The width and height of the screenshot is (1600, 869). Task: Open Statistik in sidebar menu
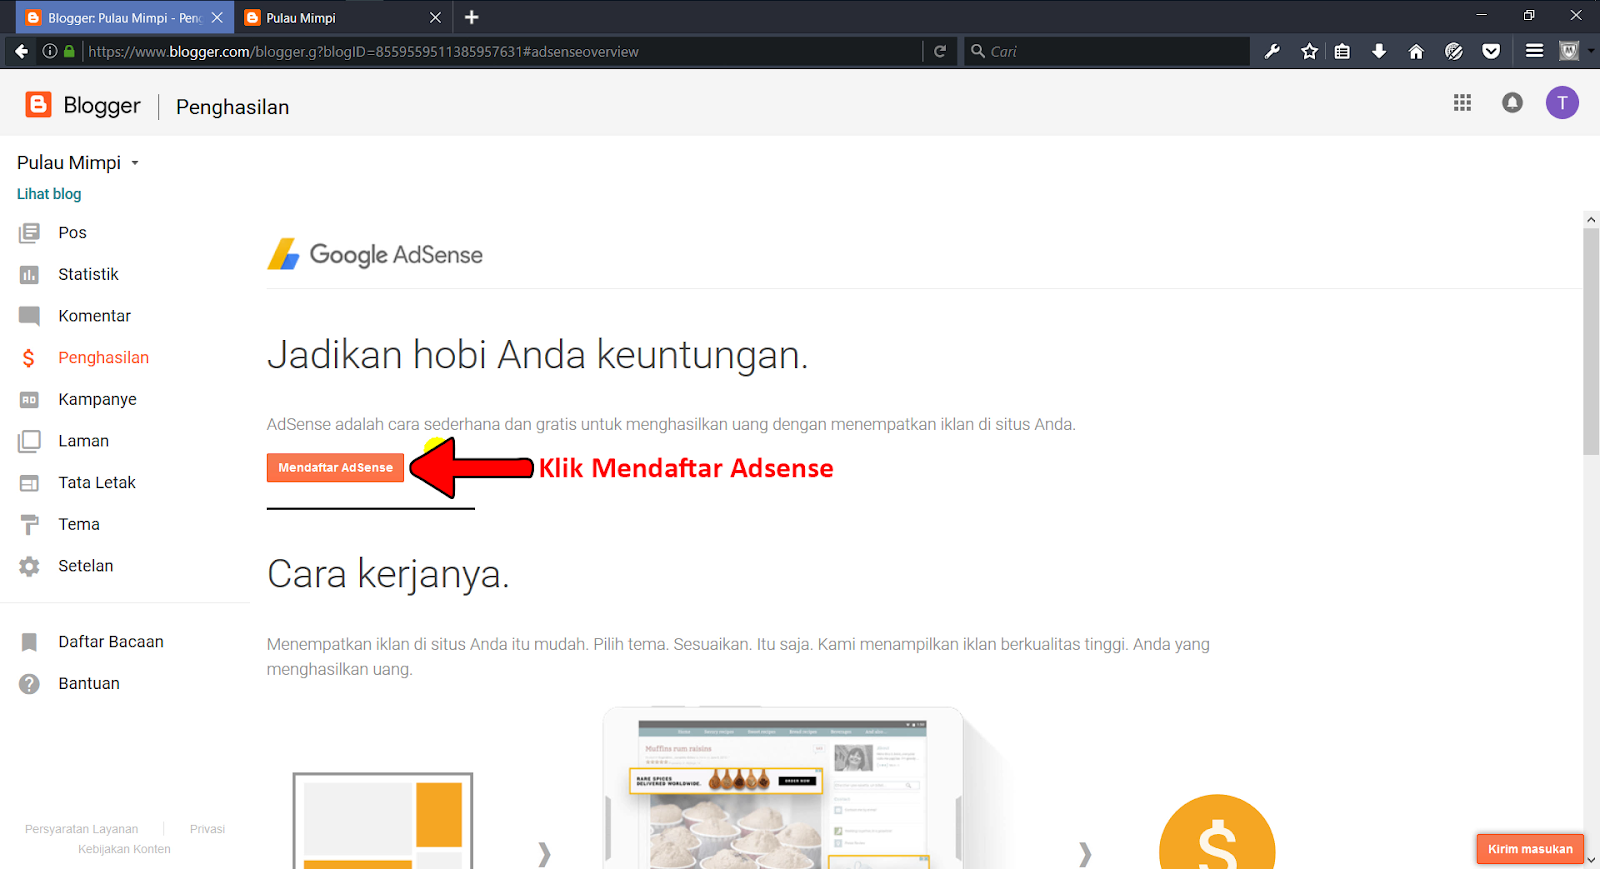pyautogui.click(x=88, y=274)
